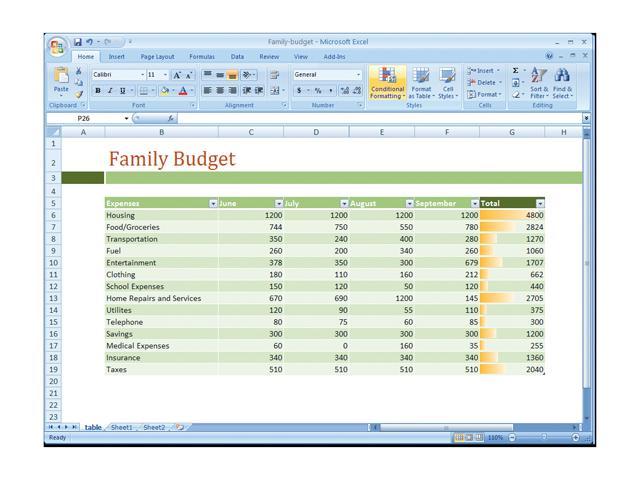Click the Delete cells button
This screenshot has height=480, width=640.
[x=484, y=83]
